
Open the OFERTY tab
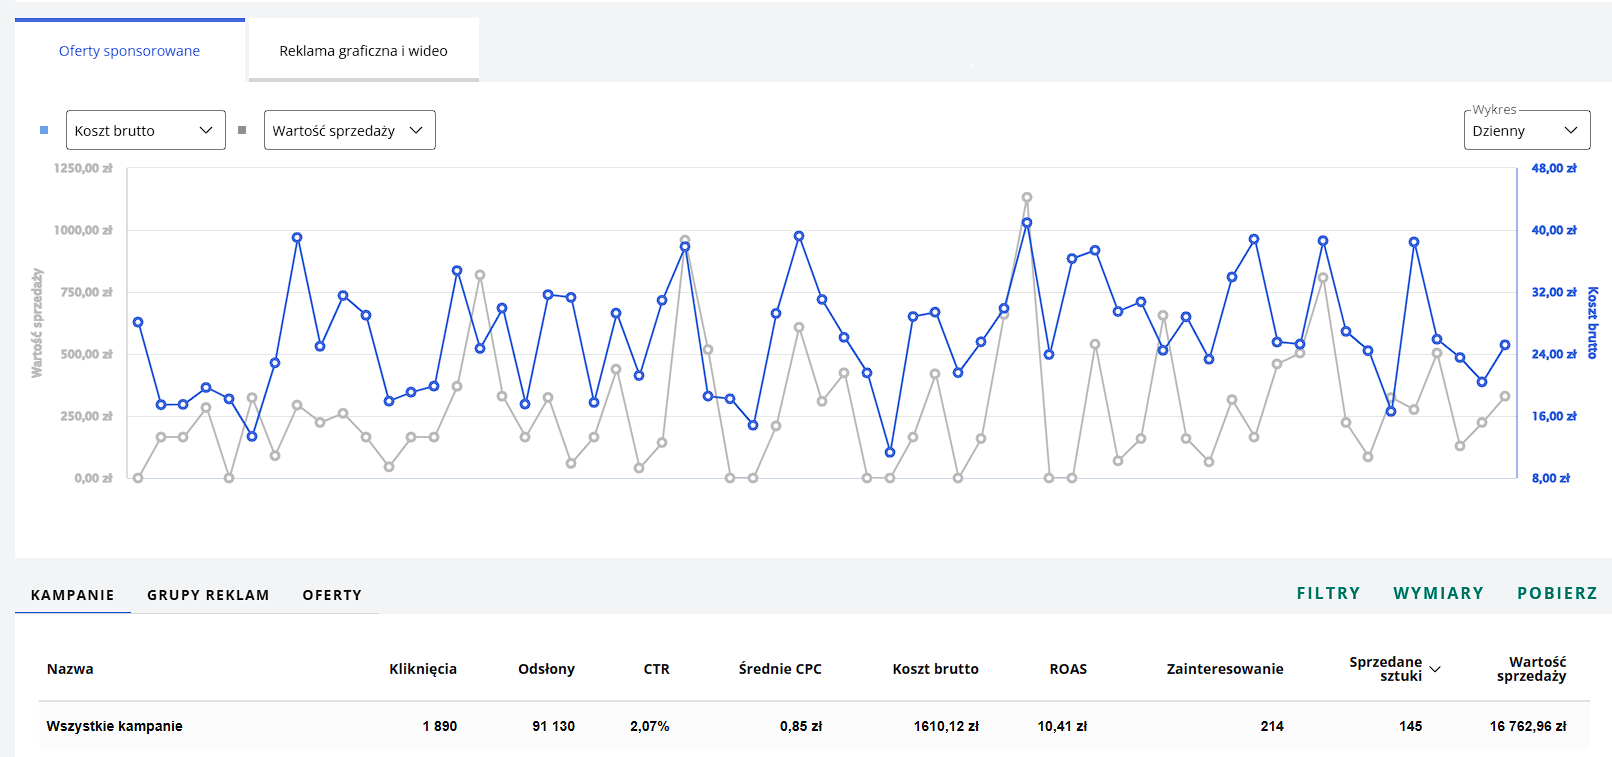click(332, 595)
